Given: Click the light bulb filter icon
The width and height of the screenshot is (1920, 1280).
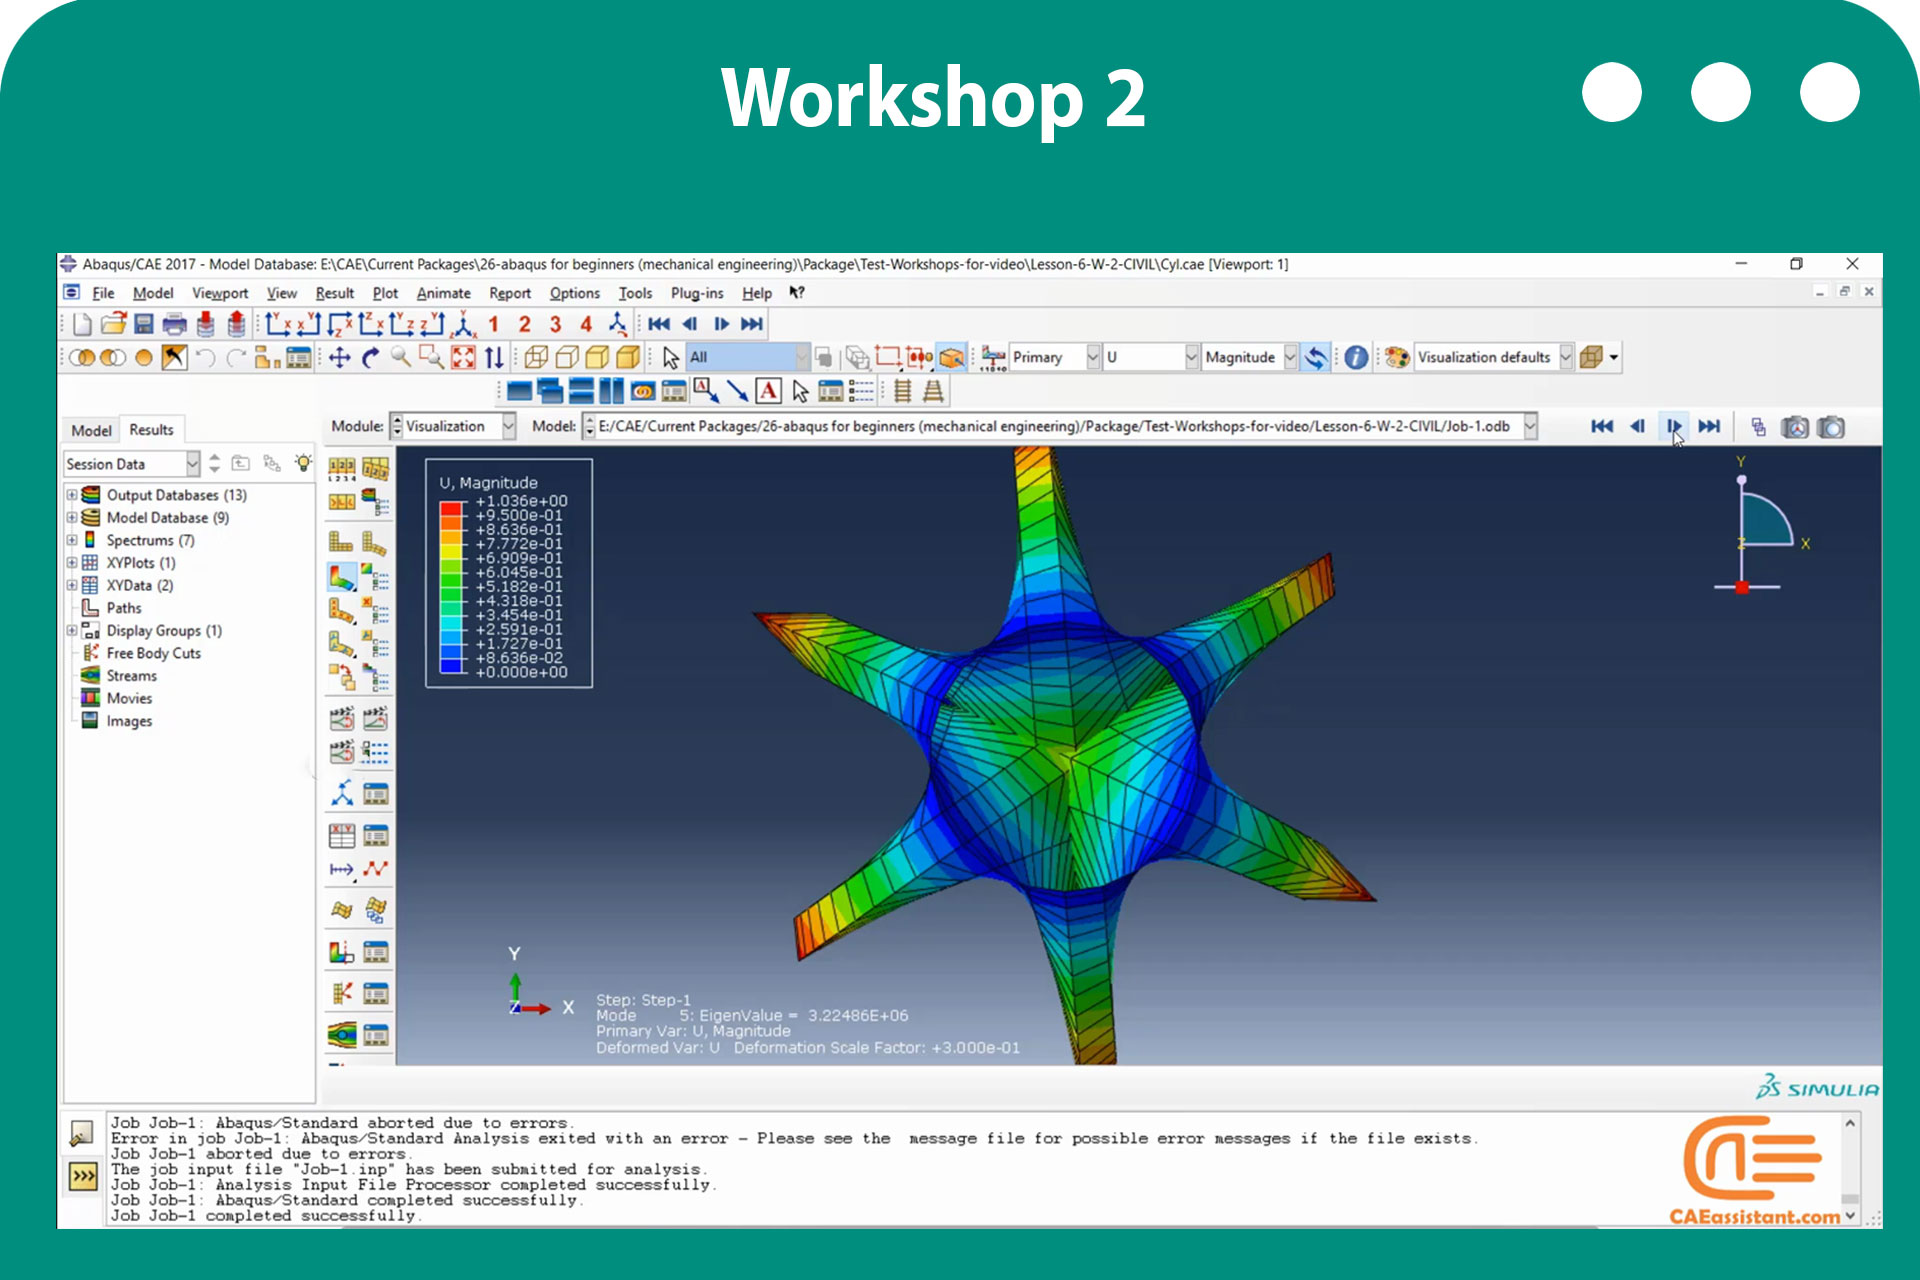Looking at the screenshot, I should [303, 463].
